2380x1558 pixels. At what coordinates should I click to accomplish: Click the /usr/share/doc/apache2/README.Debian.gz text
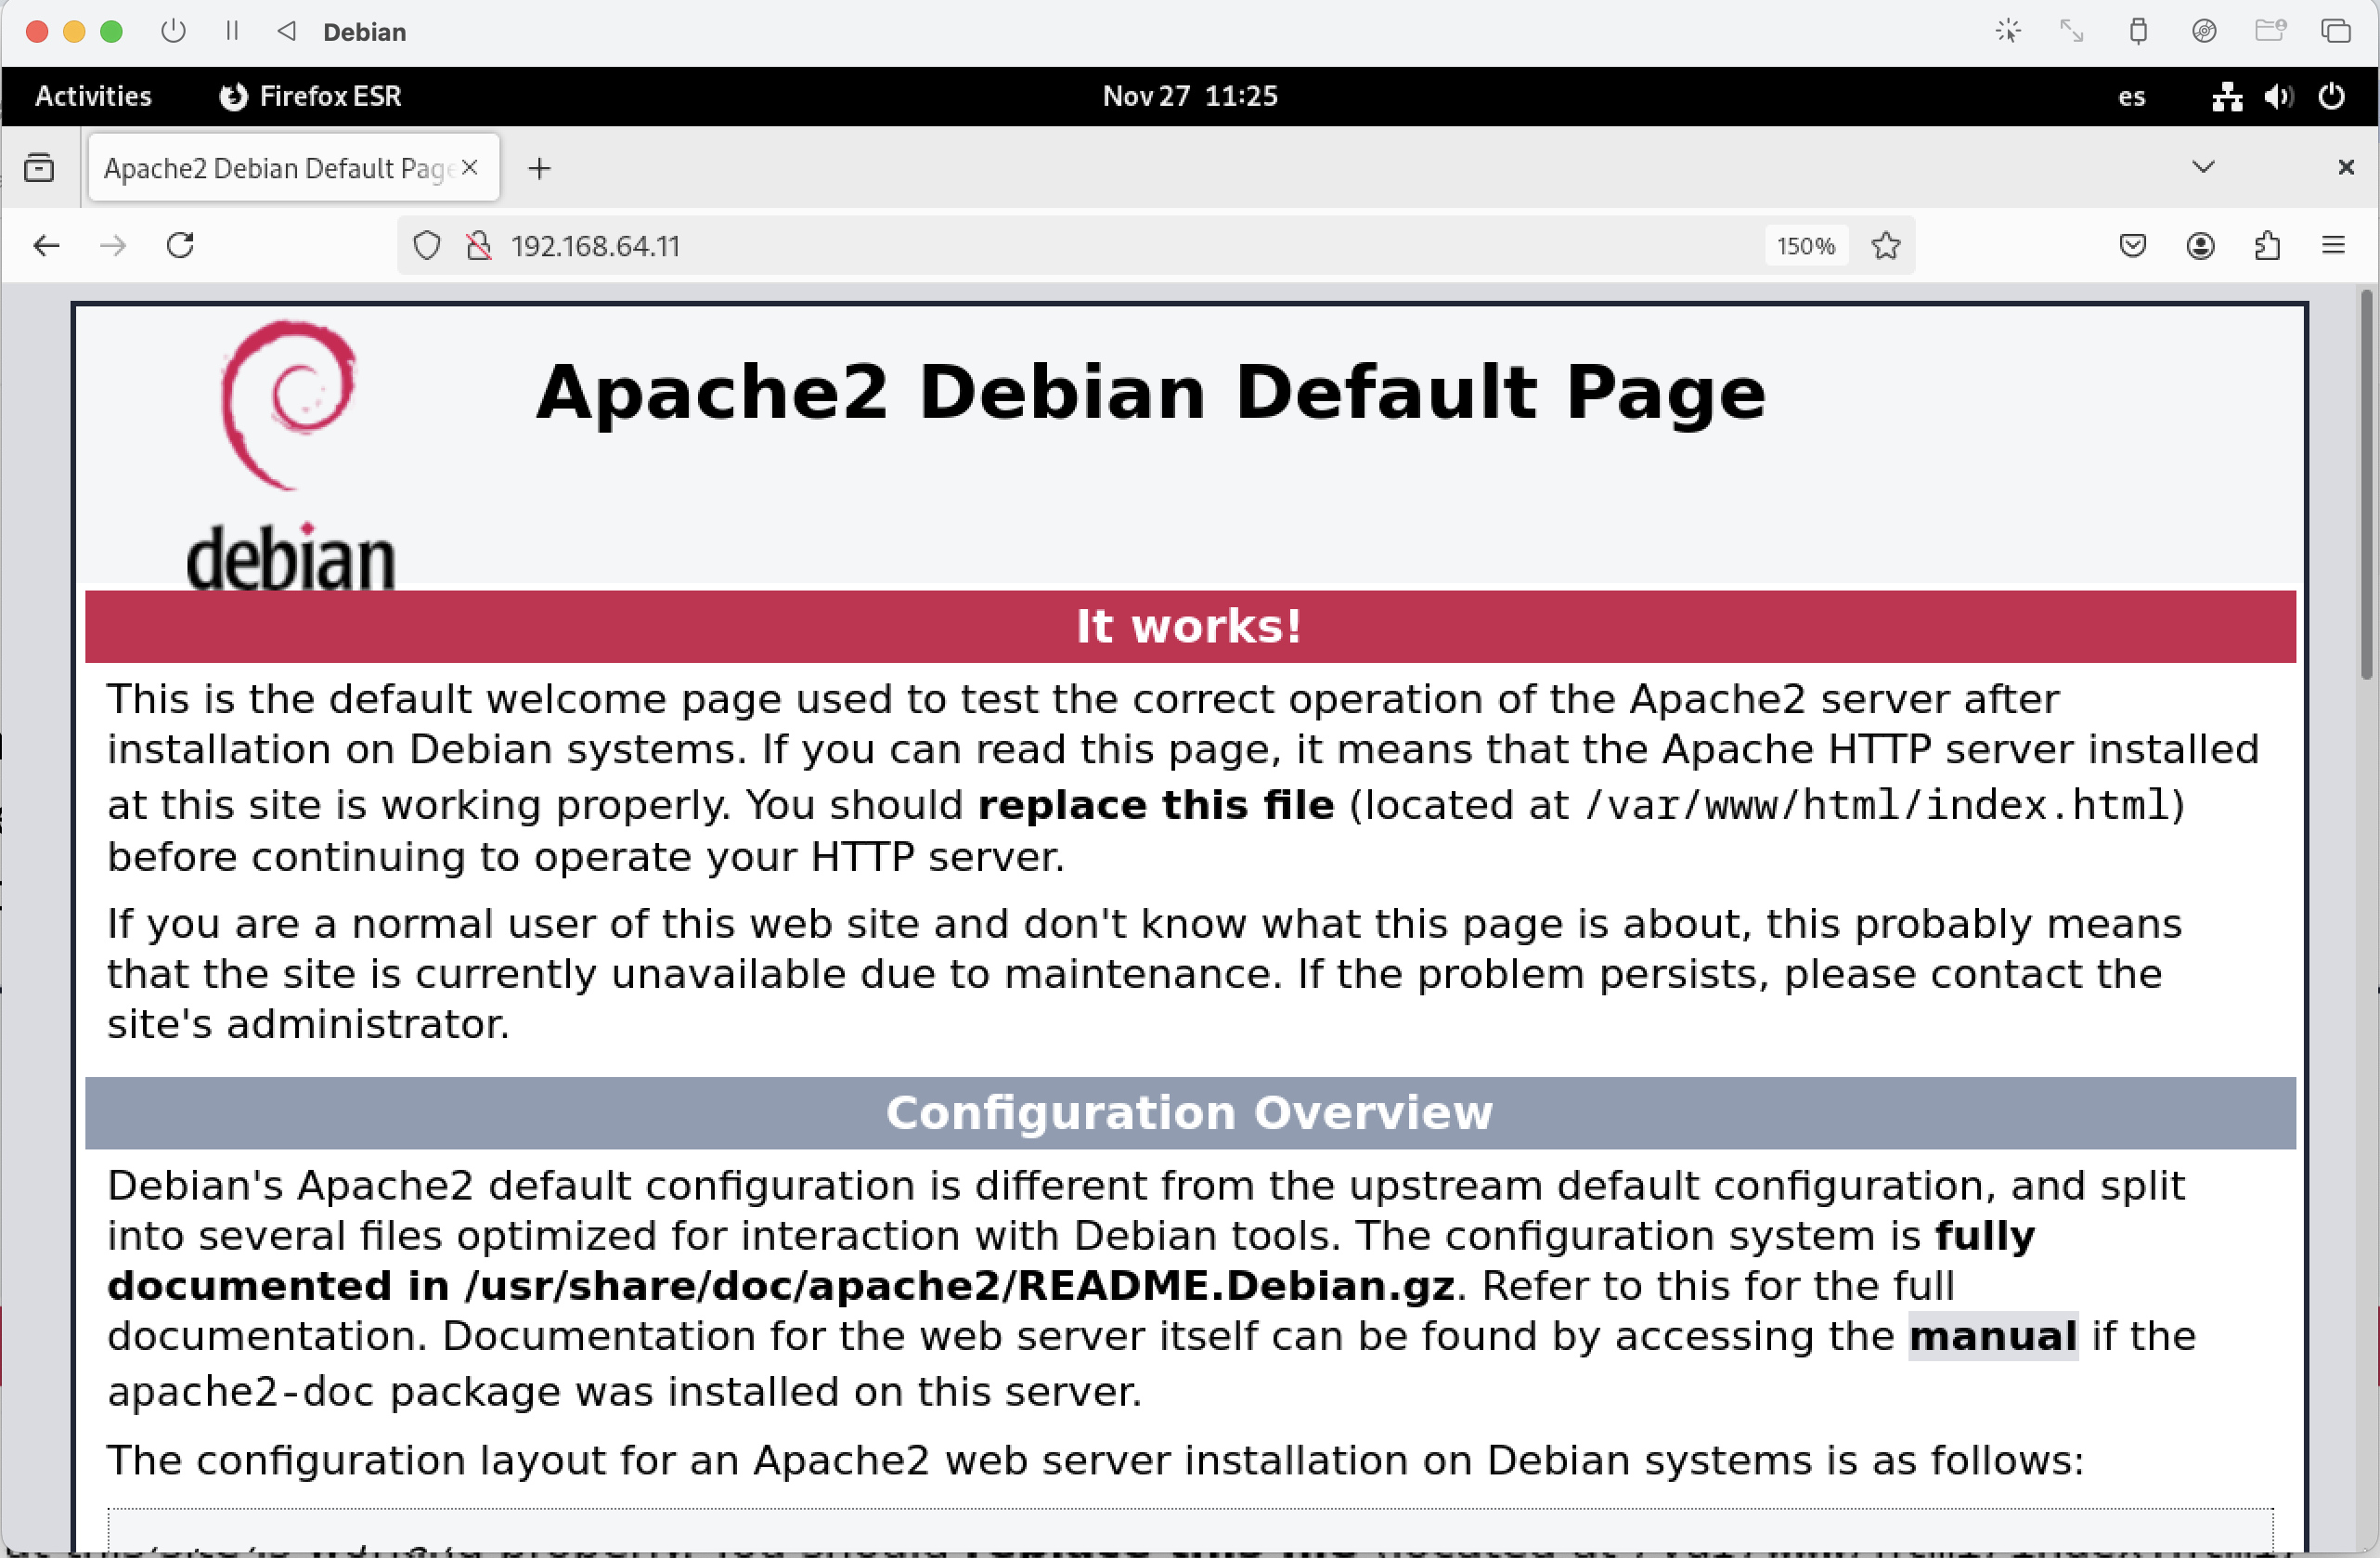click(960, 1286)
